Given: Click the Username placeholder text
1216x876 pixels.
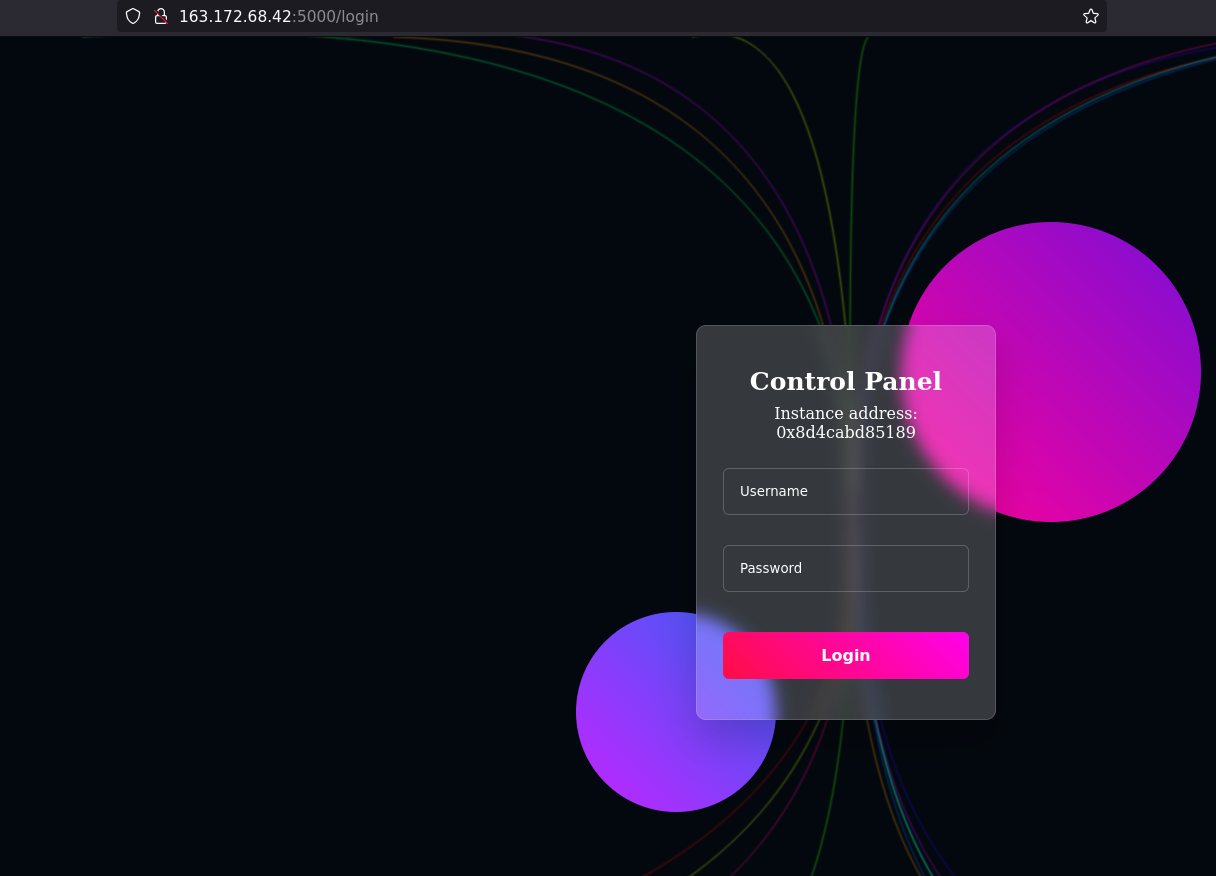Looking at the screenshot, I should click(774, 491).
